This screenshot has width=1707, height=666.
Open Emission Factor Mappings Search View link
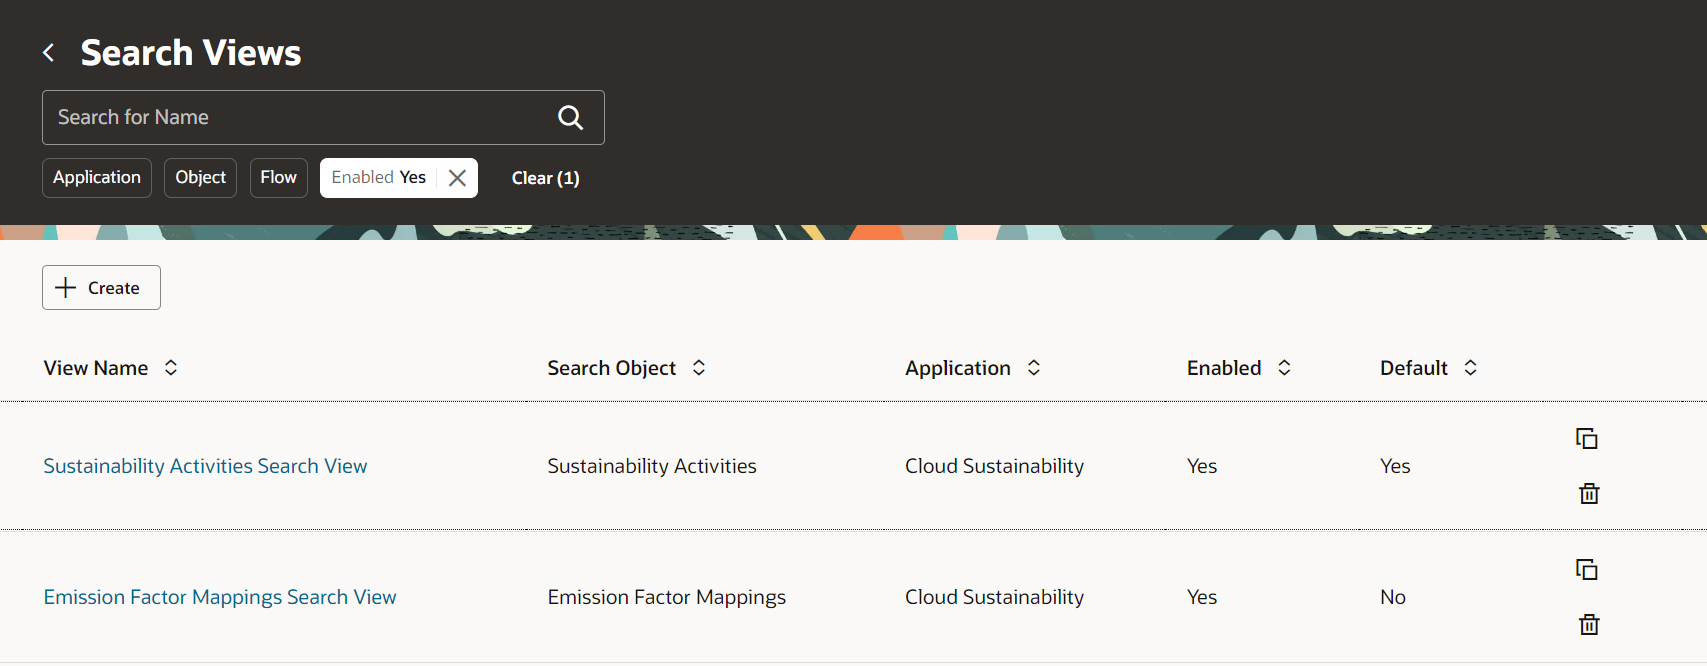(x=220, y=597)
